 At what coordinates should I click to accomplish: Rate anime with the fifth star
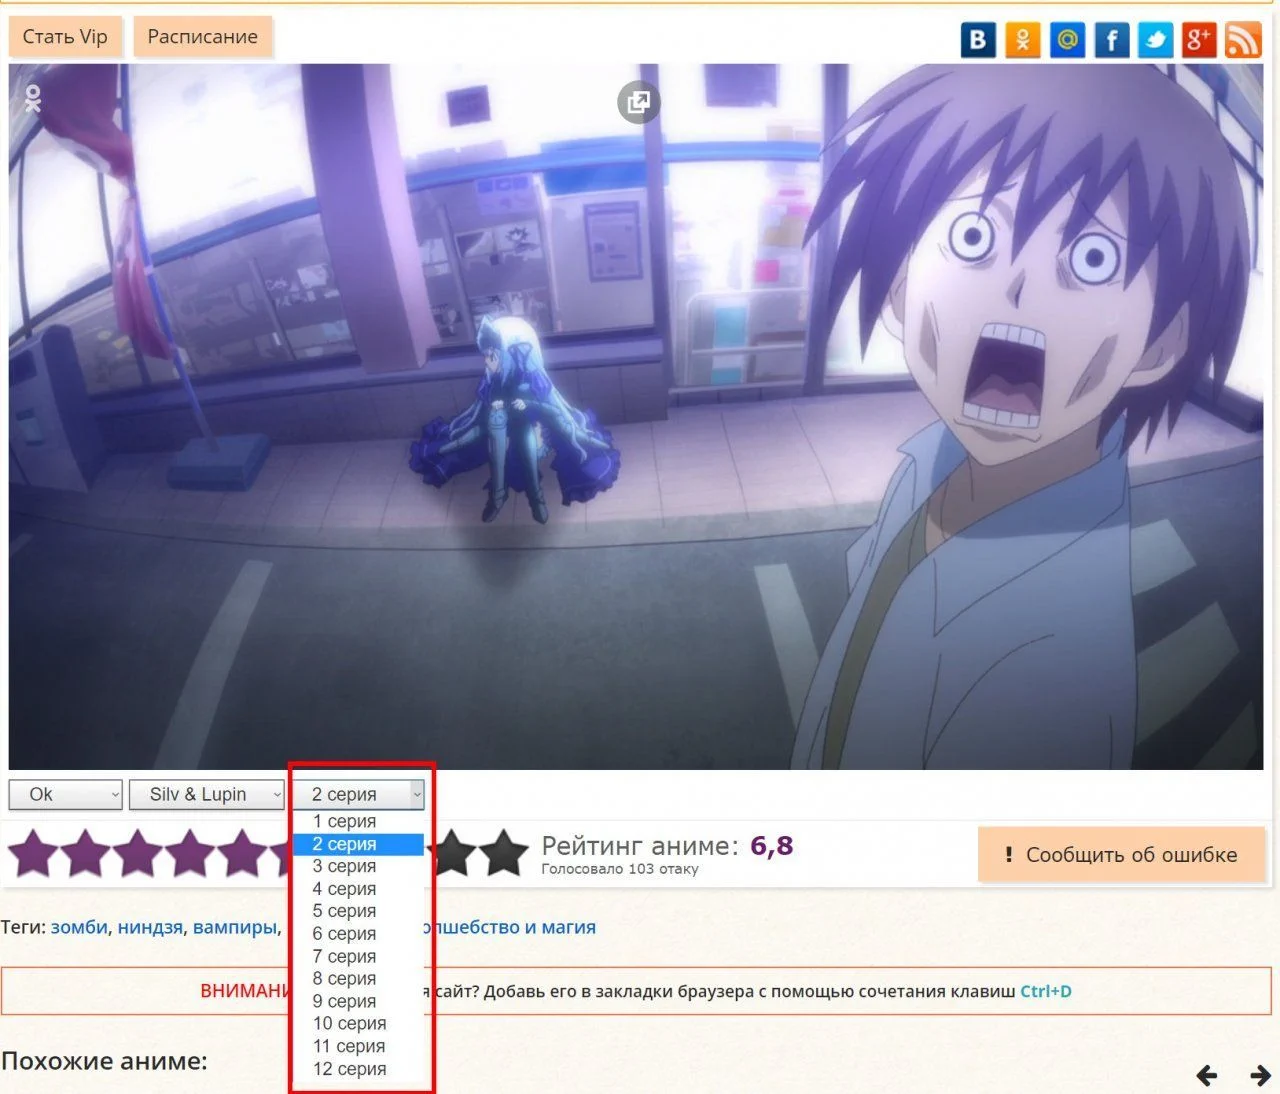[242, 853]
